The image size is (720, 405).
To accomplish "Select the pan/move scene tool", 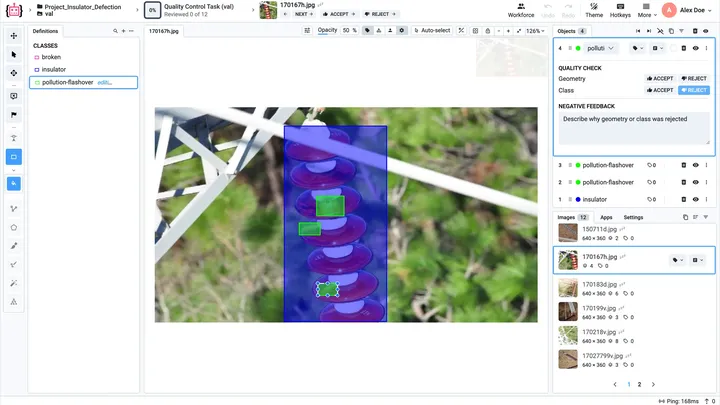I will pos(14,36).
